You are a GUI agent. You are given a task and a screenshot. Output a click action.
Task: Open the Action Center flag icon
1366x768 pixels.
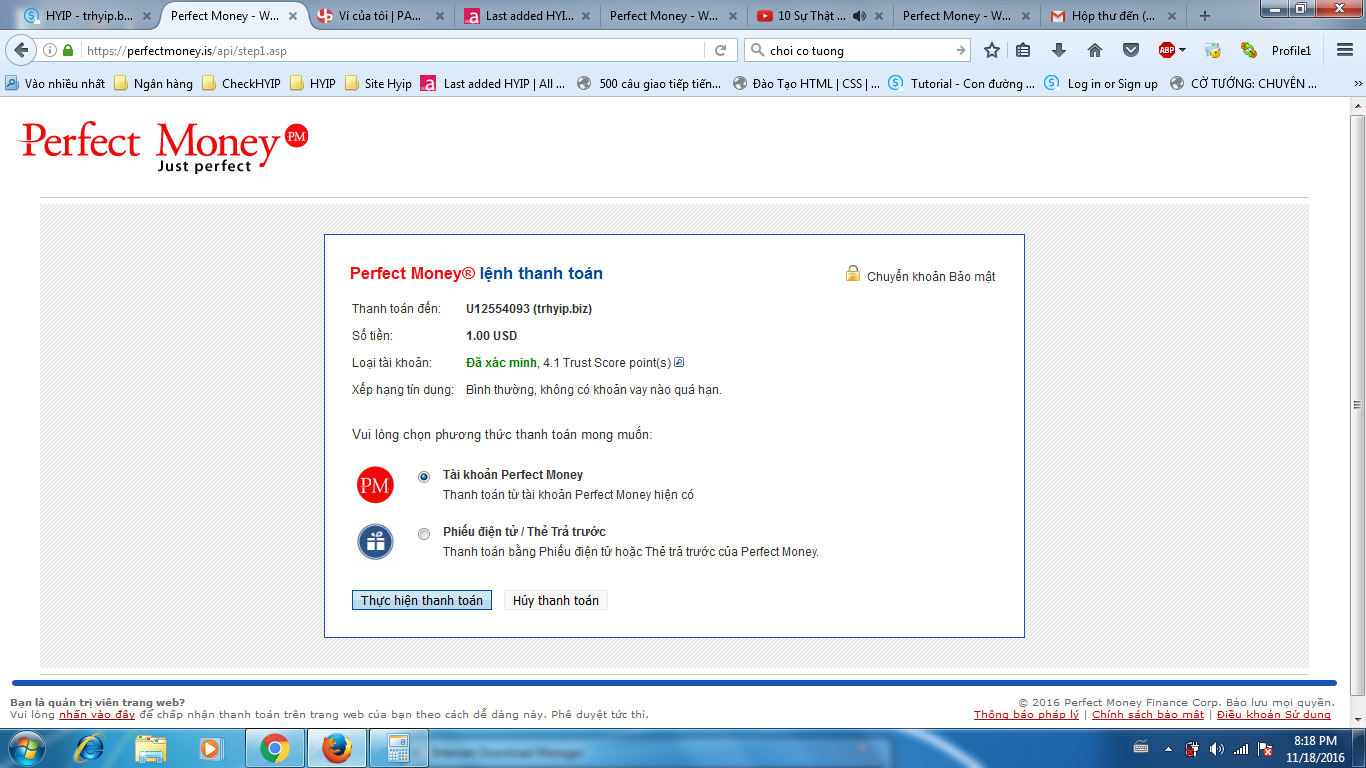pyautogui.click(x=1266, y=749)
